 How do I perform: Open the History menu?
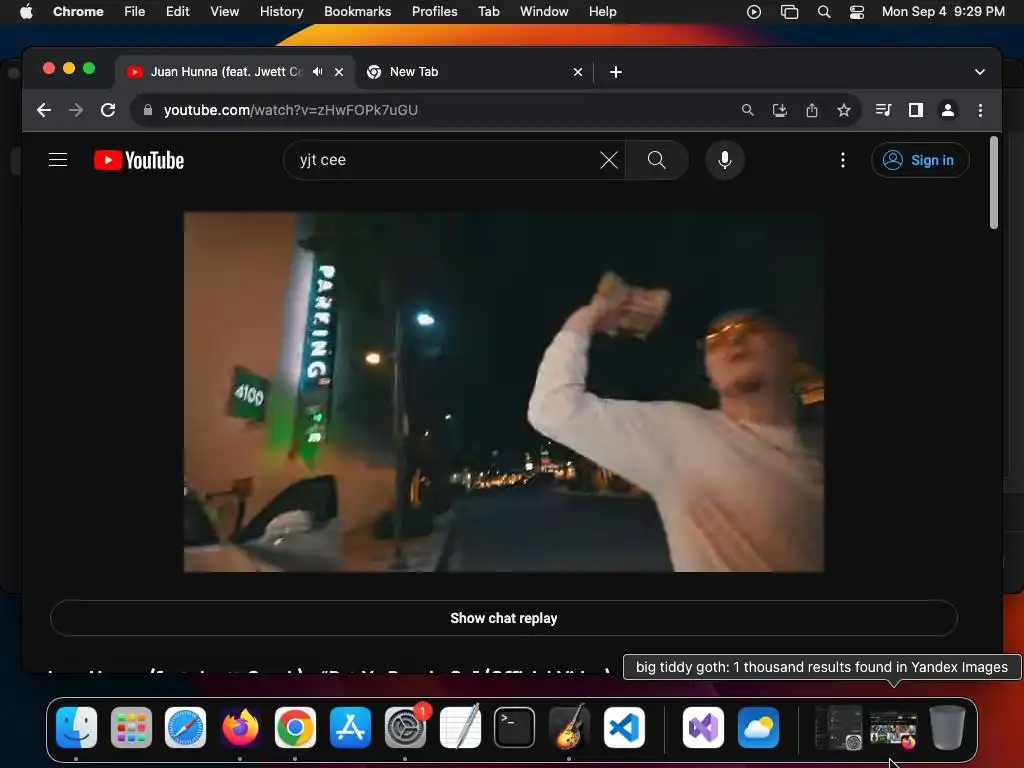[x=281, y=11]
